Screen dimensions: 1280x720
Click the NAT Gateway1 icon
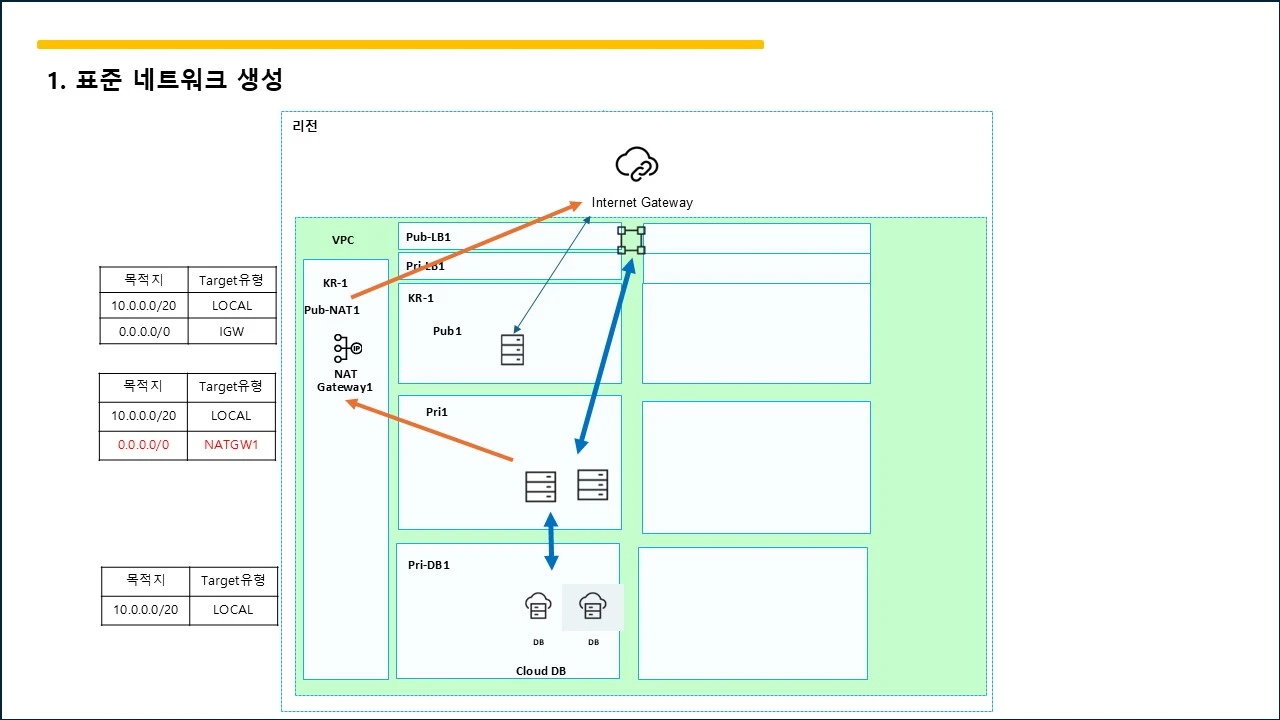point(347,348)
